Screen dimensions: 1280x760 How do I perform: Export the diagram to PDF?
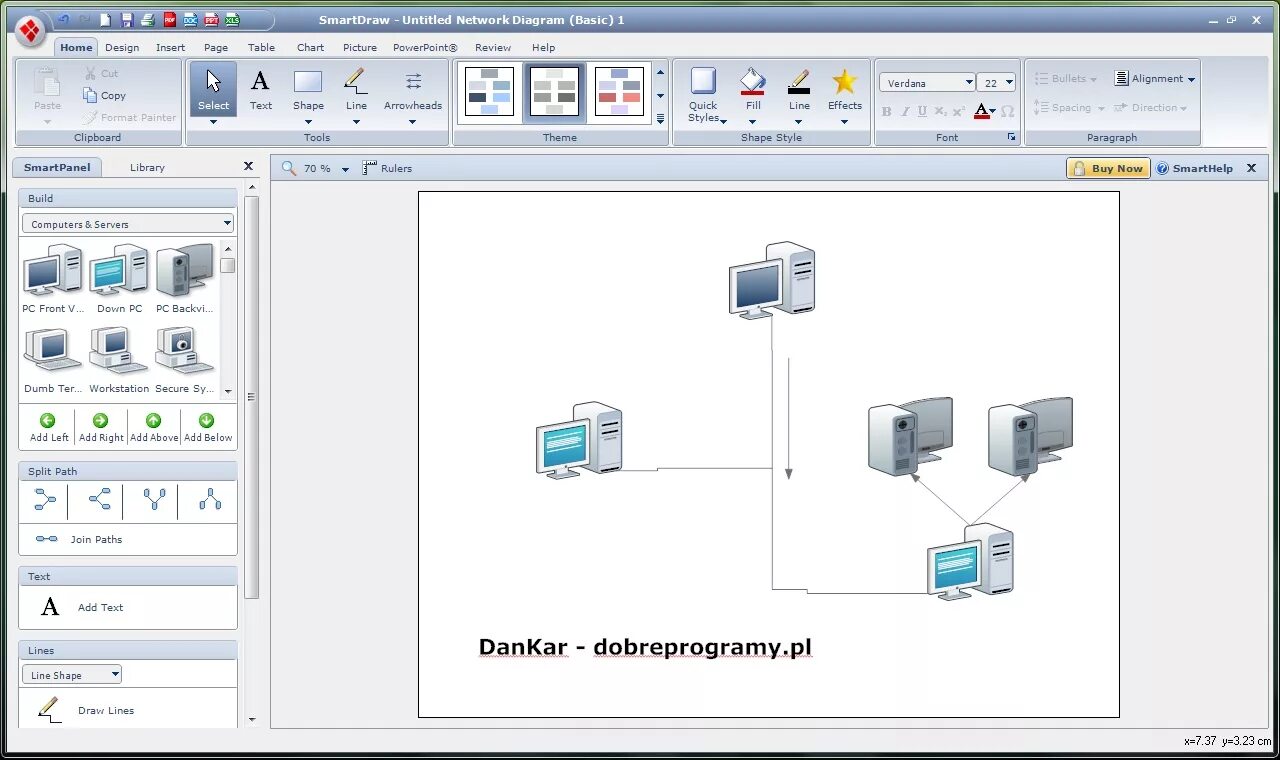169,20
